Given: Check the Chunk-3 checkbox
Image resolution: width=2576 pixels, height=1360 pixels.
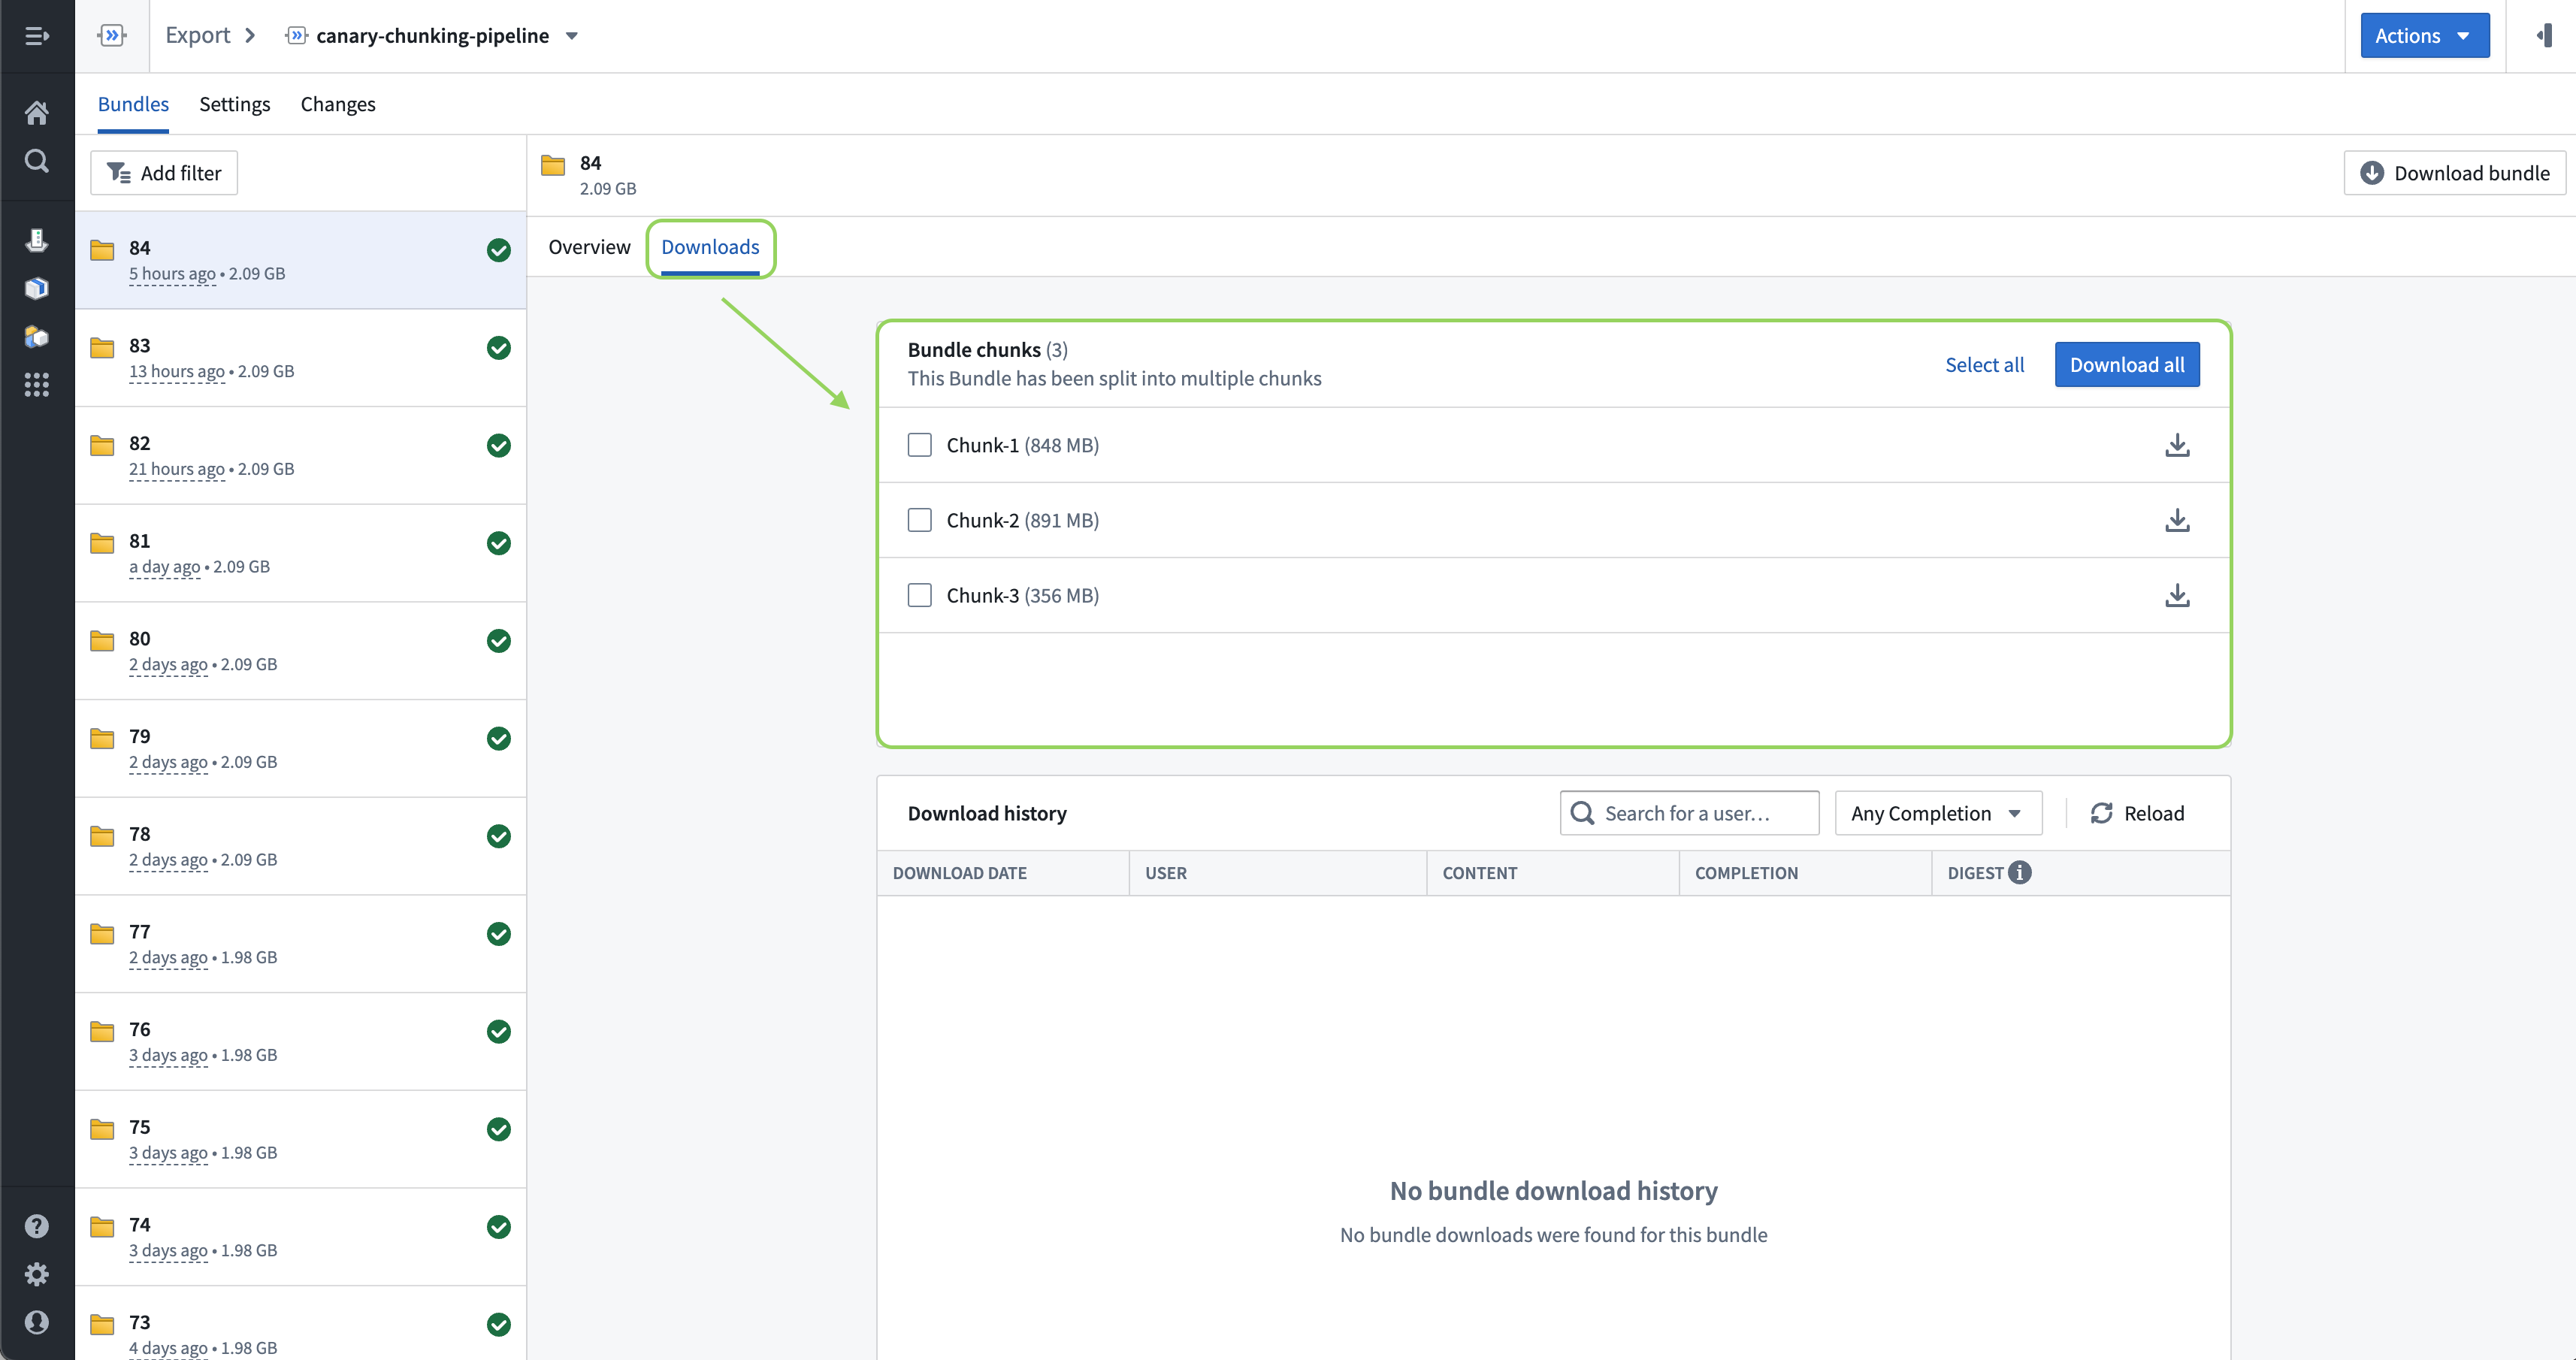Looking at the screenshot, I should pyautogui.click(x=919, y=595).
